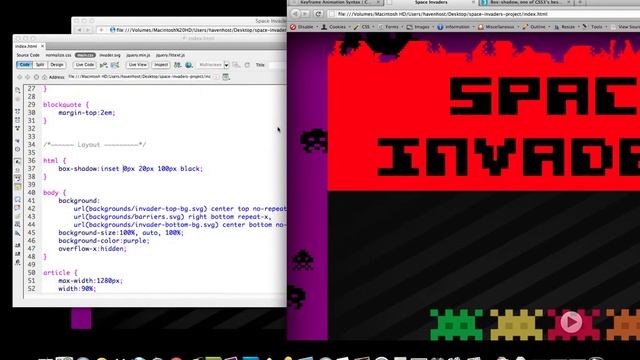This screenshot has height=360, width=640.
Task: Close index.html document tab in Dreamweaver
Action: [42, 47]
